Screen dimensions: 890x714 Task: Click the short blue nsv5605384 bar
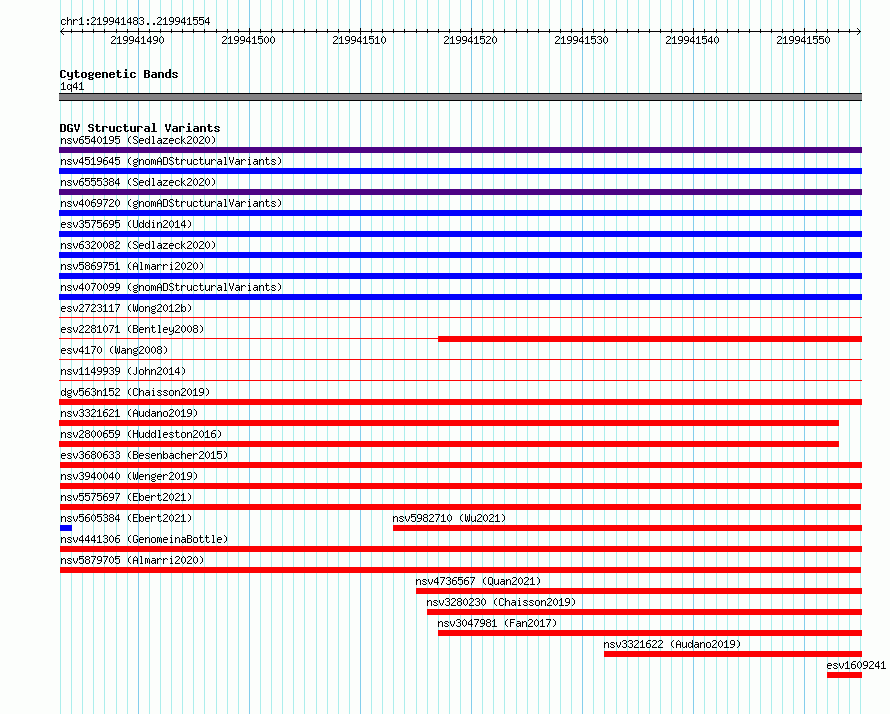click(66, 528)
